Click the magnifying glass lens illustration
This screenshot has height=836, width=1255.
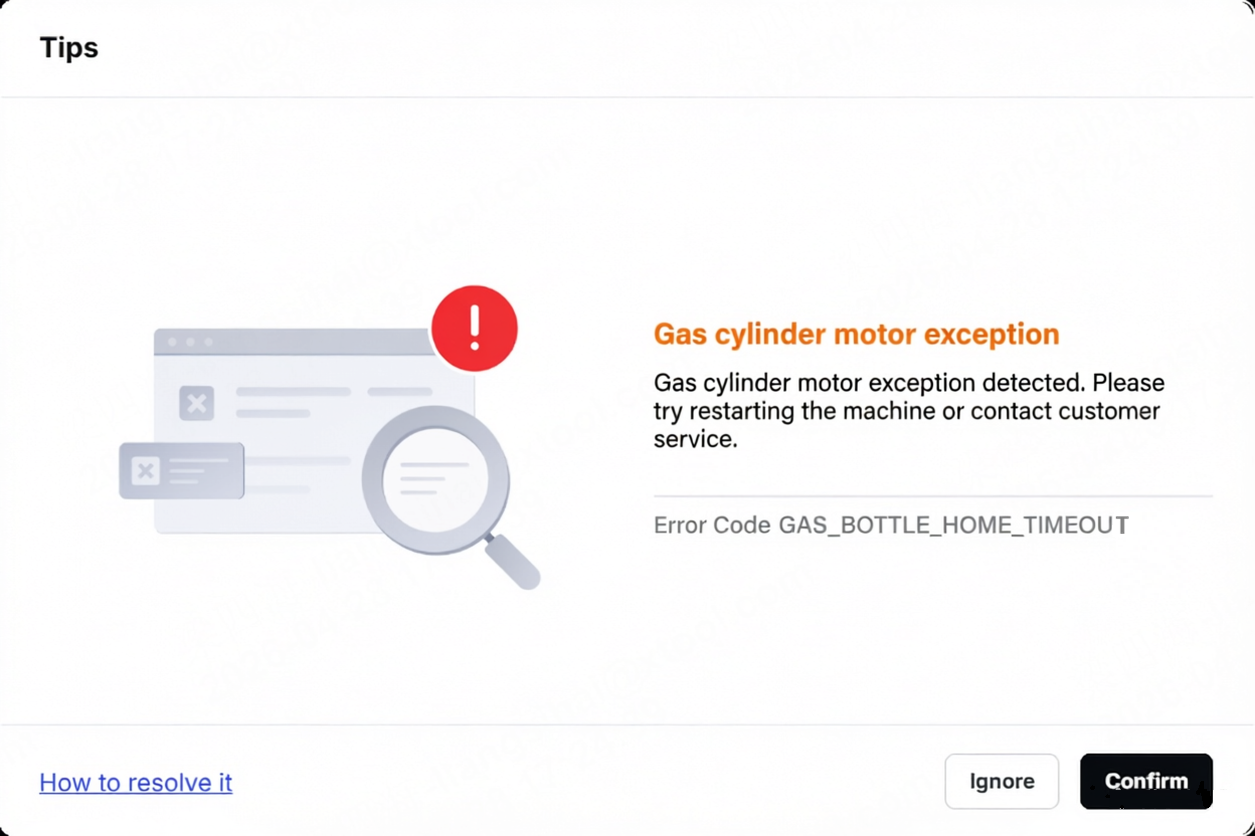436,479
